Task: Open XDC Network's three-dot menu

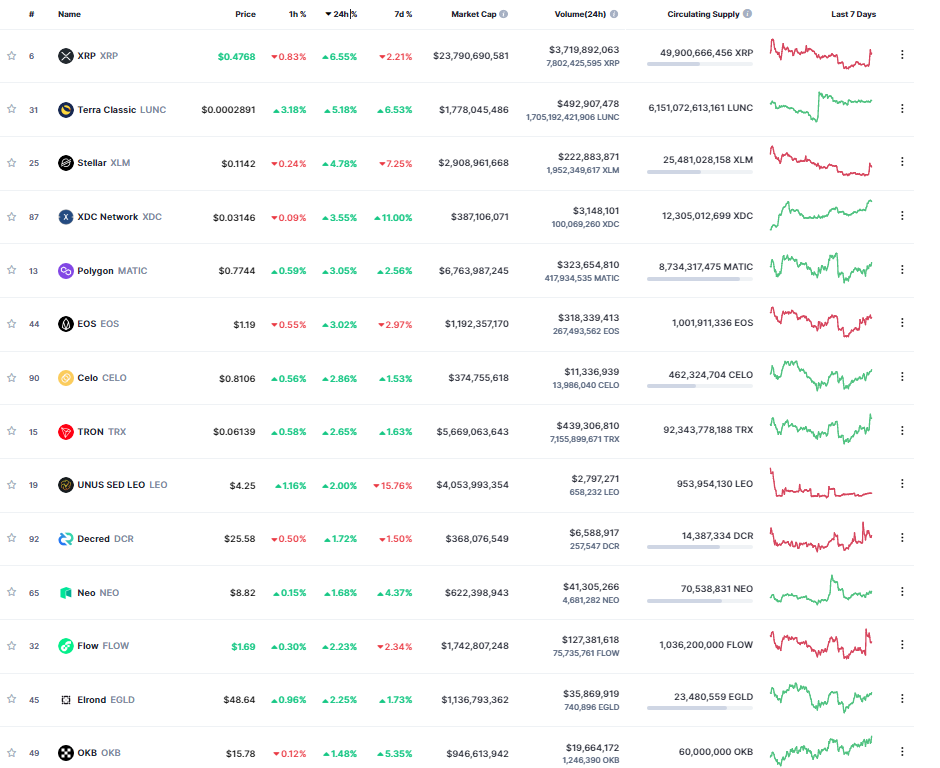Action: pos(902,215)
